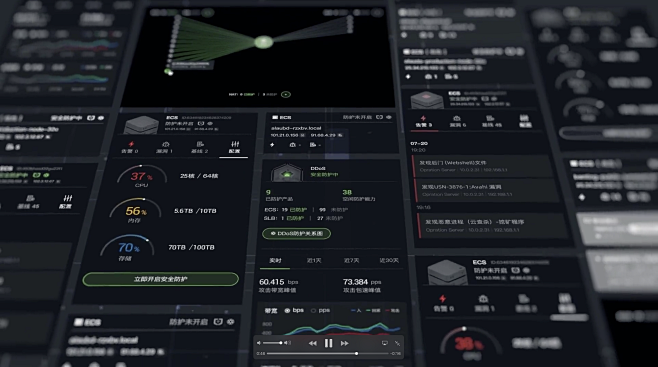Open the 漏洞 1 vulnerability icon tab
The image size is (658, 367).
(164, 147)
